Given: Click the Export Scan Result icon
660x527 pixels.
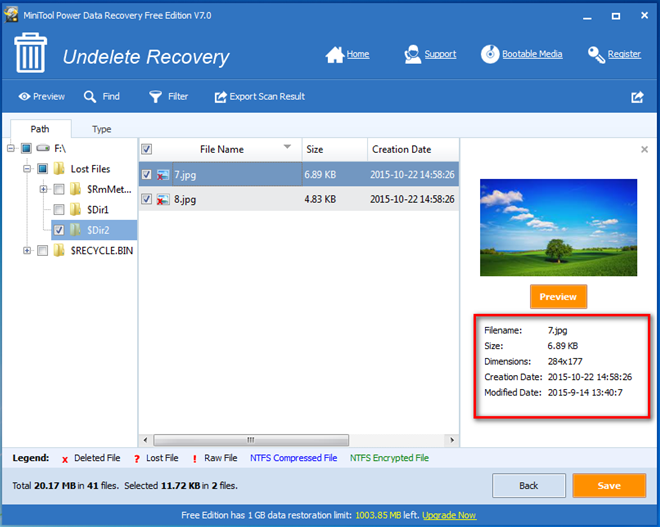Looking at the screenshot, I should [221, 97].
